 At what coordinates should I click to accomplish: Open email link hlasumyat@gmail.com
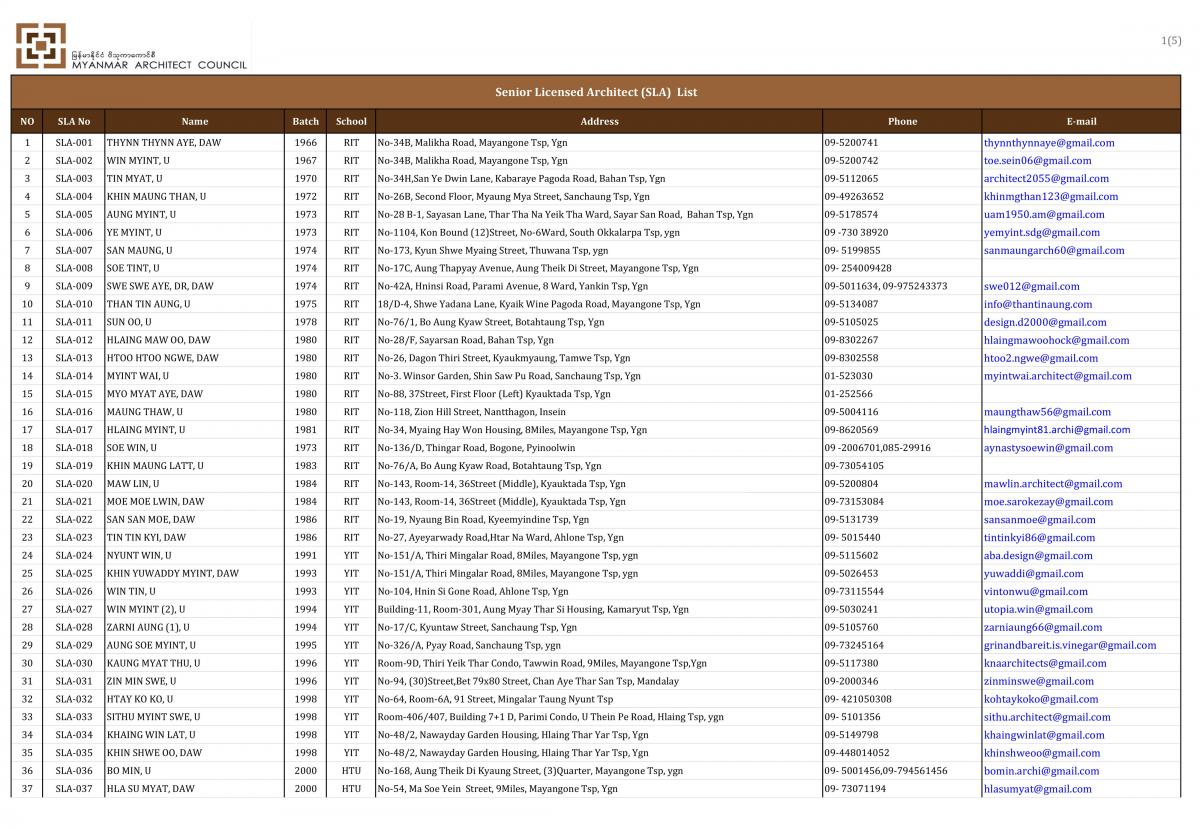click(x=1038, y=790)
